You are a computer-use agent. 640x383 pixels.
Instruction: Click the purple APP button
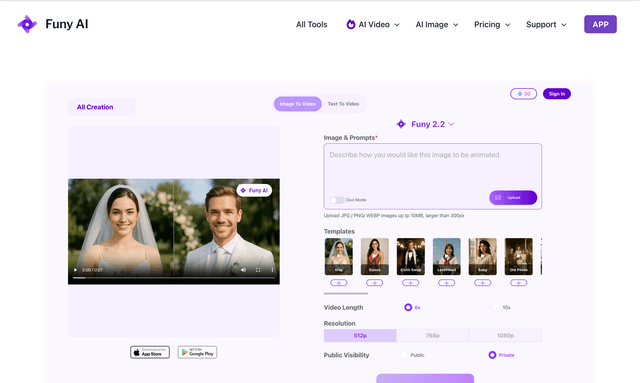(x=600, y=24)
